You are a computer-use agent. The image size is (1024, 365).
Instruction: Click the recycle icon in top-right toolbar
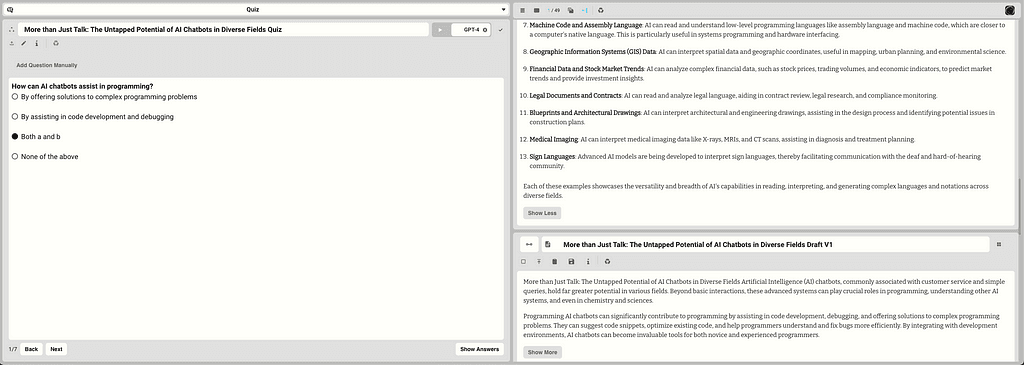[x=601, y=10]
